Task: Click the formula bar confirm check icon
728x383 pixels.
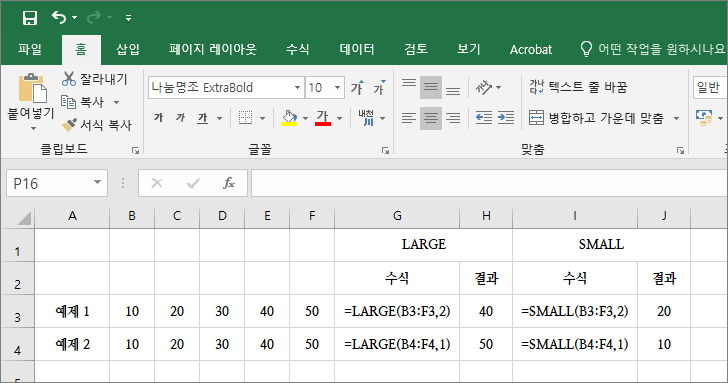Action: pos(193,183)
